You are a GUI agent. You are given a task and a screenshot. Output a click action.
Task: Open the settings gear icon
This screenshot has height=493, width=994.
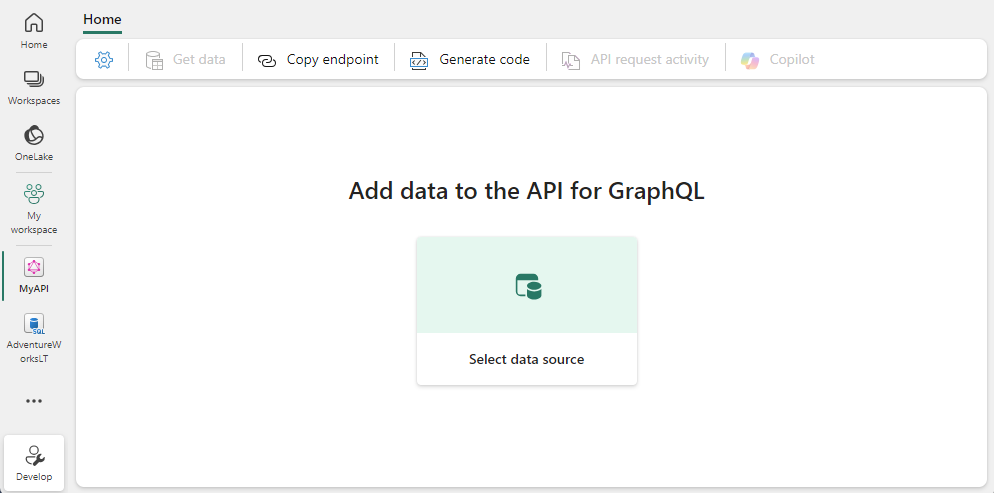coord(104,60)
